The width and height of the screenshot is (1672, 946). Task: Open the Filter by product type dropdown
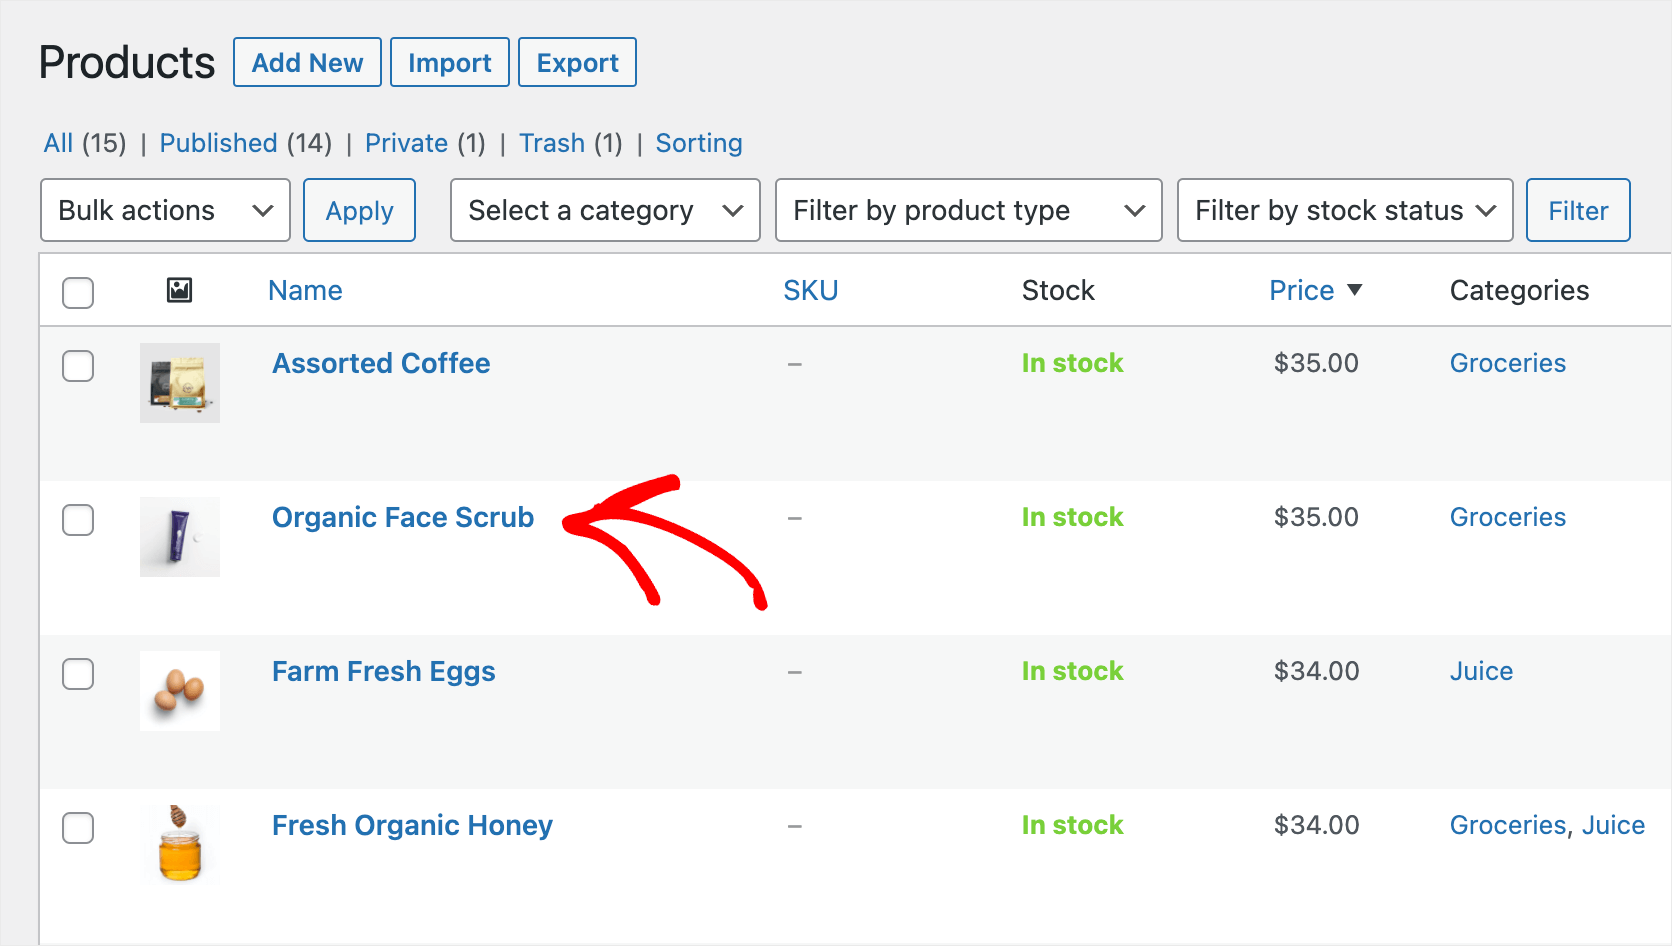click(967, 210)
